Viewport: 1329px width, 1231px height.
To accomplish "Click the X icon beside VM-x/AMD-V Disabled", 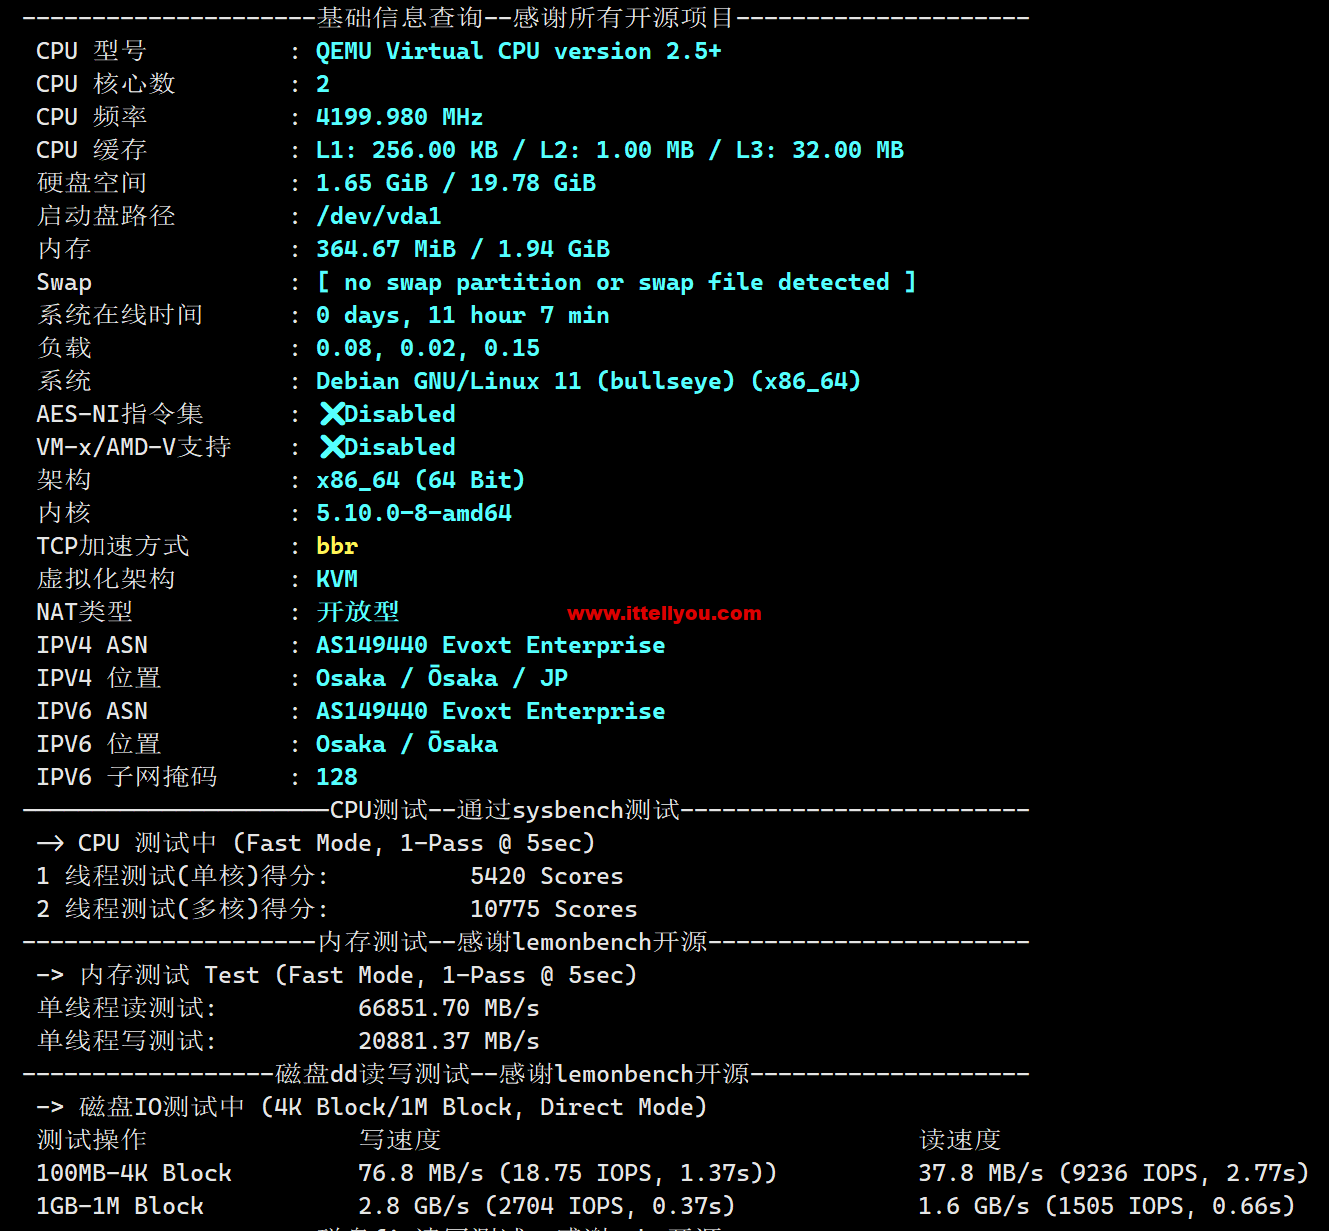I will (x=332, y=447).
